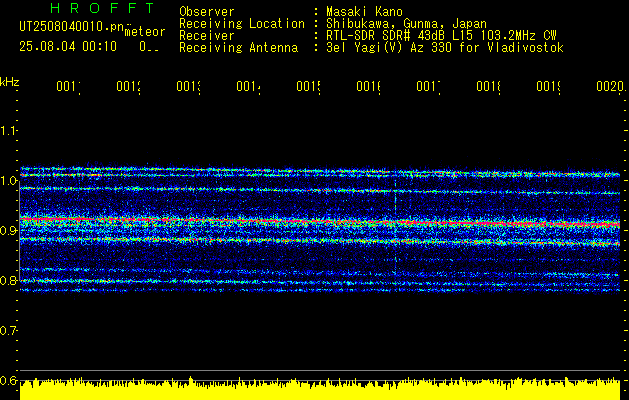Click the 0014 time marker

pyautogui.click(x=248, y=86)
